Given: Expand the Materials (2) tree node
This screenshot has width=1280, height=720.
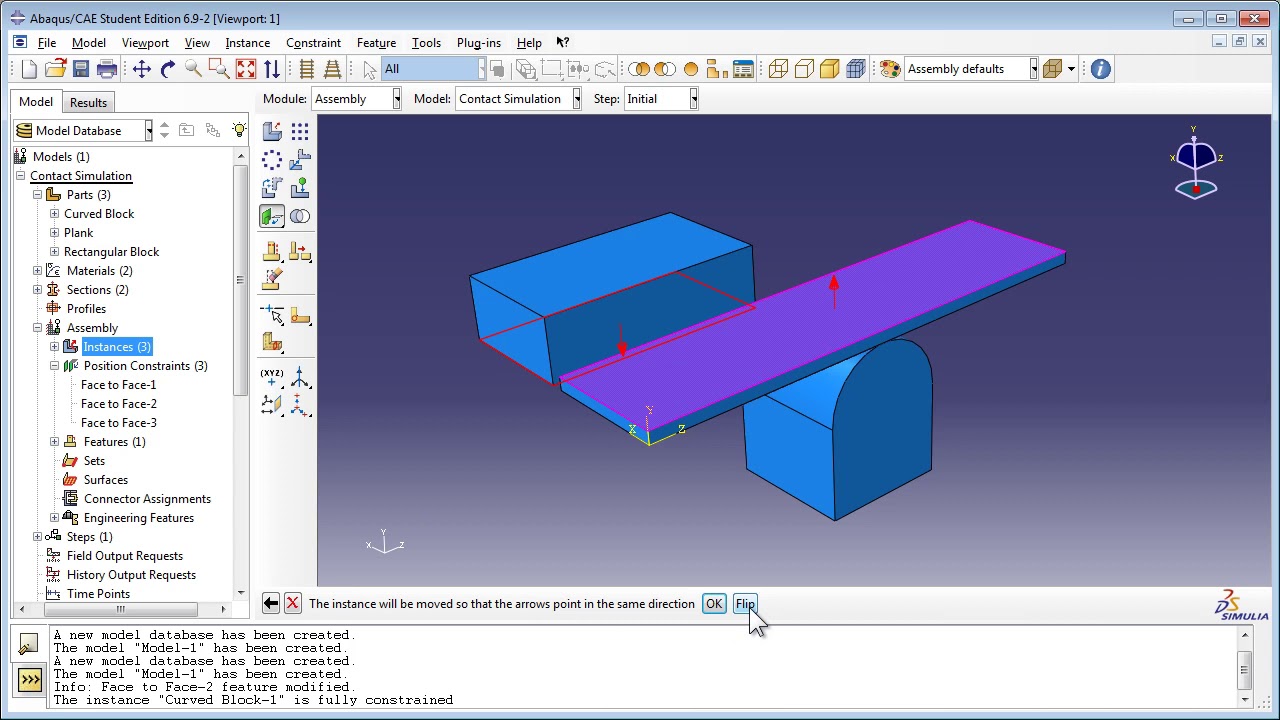Looking at the screenshot, I should coord(37,271).
